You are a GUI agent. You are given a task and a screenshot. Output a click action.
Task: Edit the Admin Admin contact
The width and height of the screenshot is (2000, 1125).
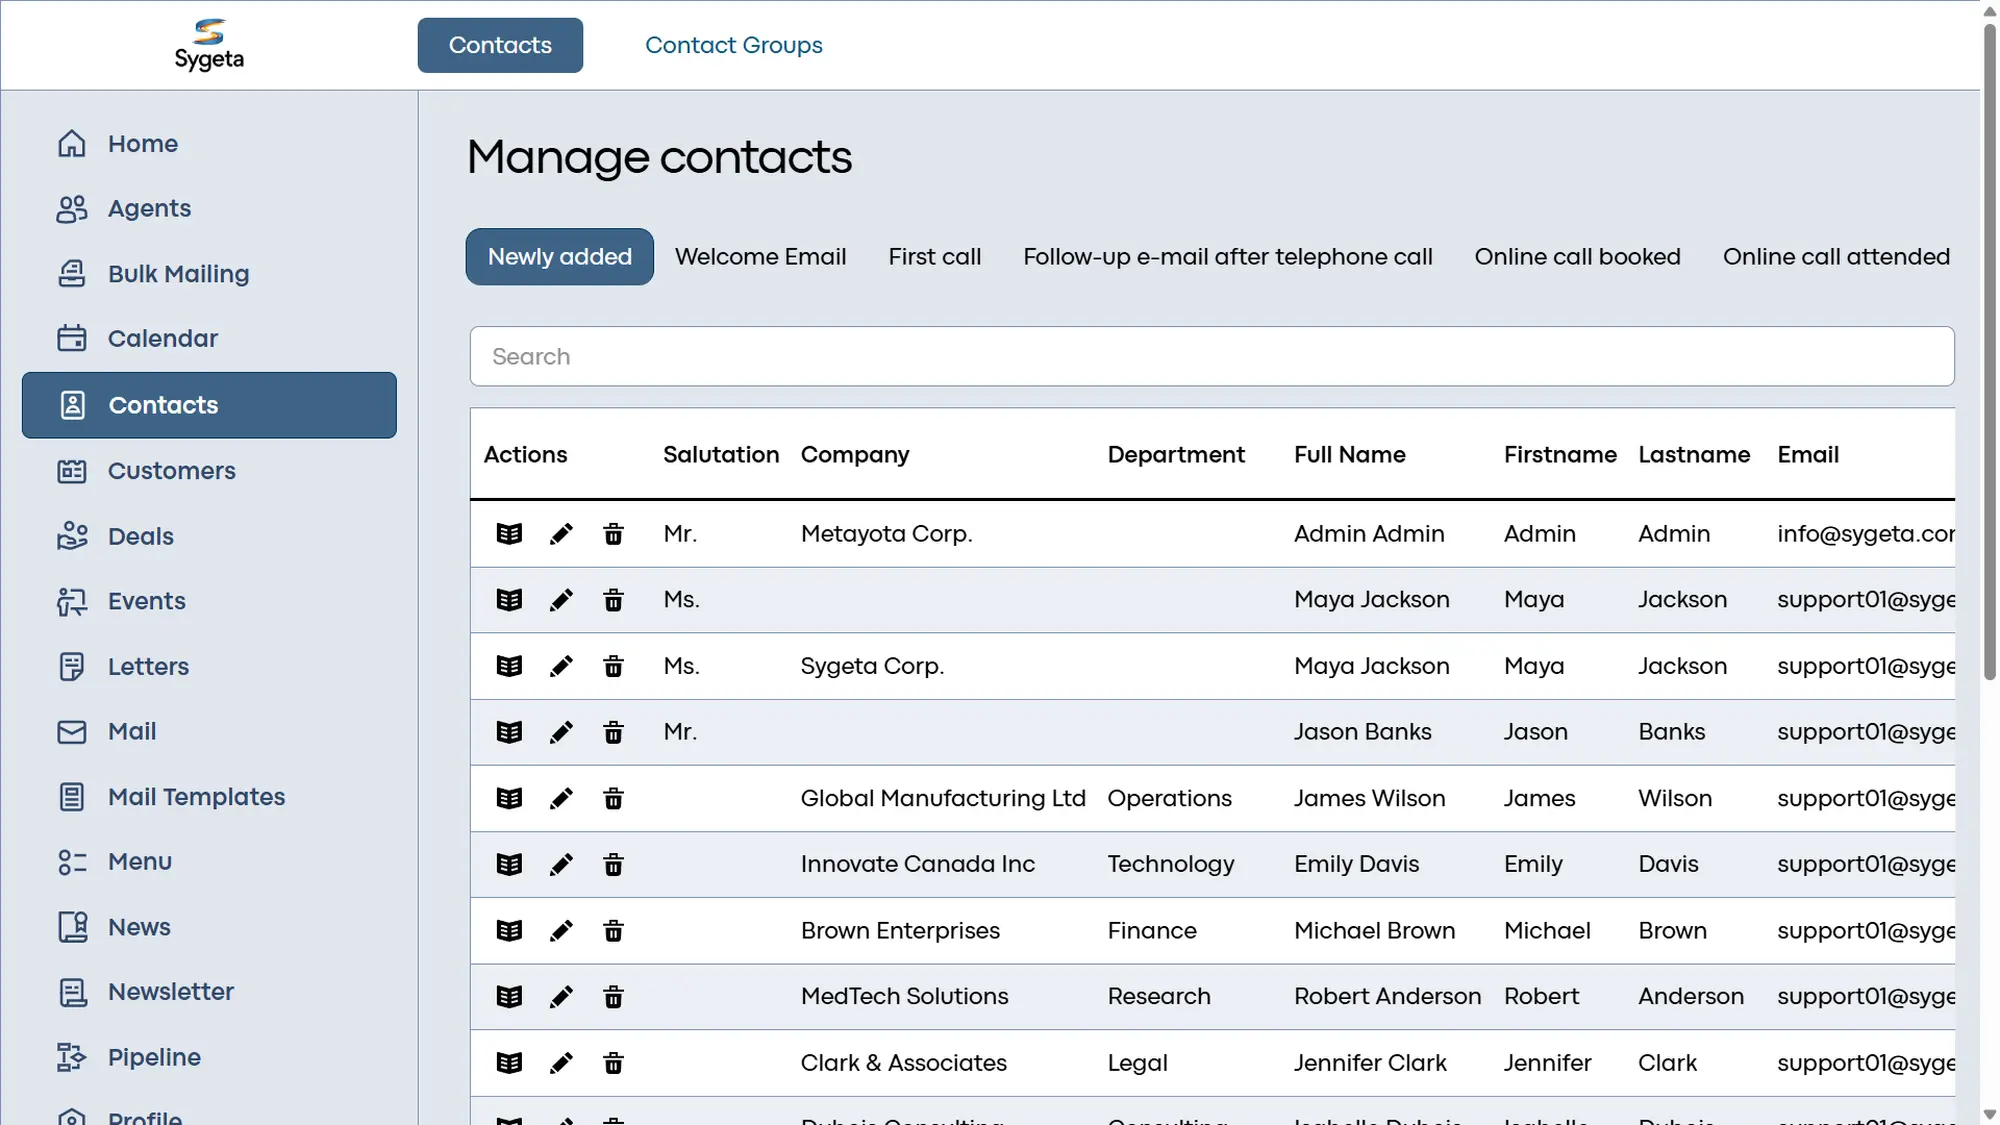[561, 534]
